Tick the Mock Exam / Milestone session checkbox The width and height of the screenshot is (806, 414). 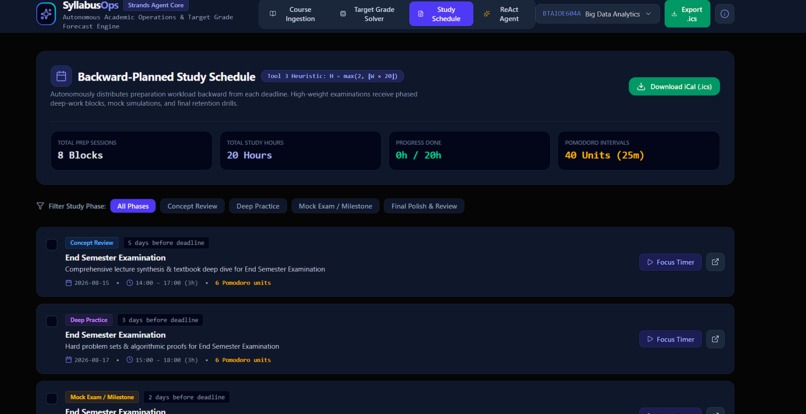(x=52, y=399)
